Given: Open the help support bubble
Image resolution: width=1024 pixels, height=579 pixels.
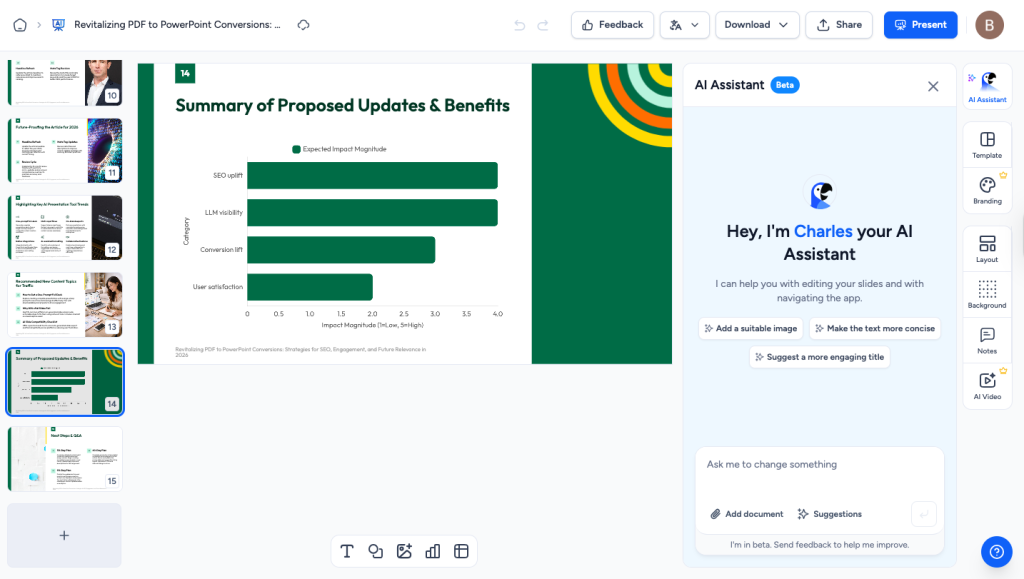Looking at the screenshot, I should coord(996,551).
